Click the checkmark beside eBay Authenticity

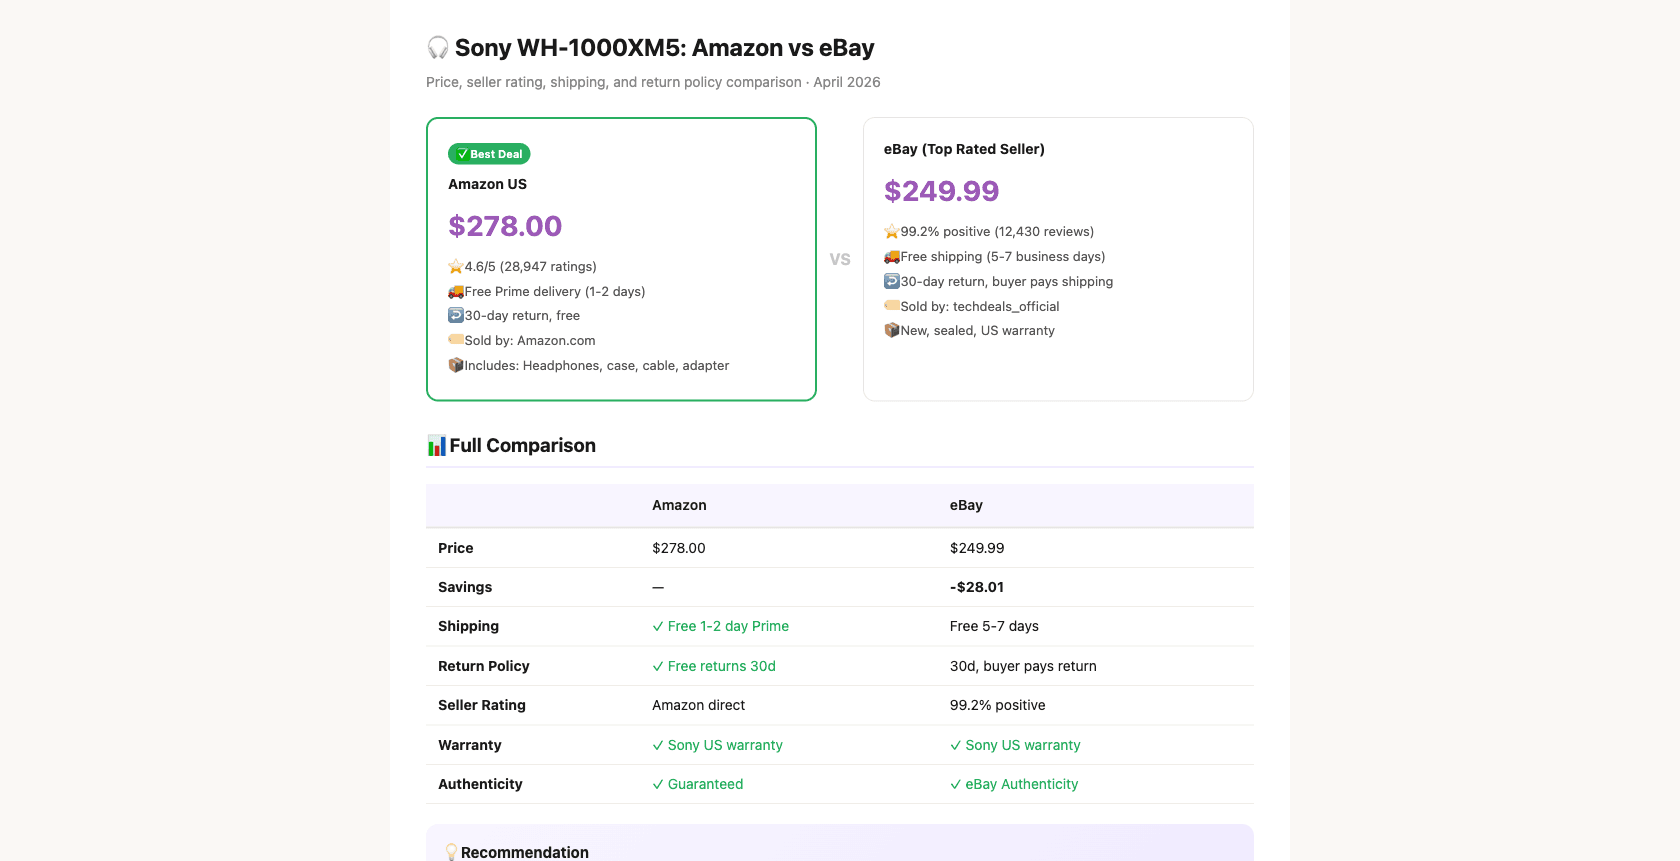[956, 784]
